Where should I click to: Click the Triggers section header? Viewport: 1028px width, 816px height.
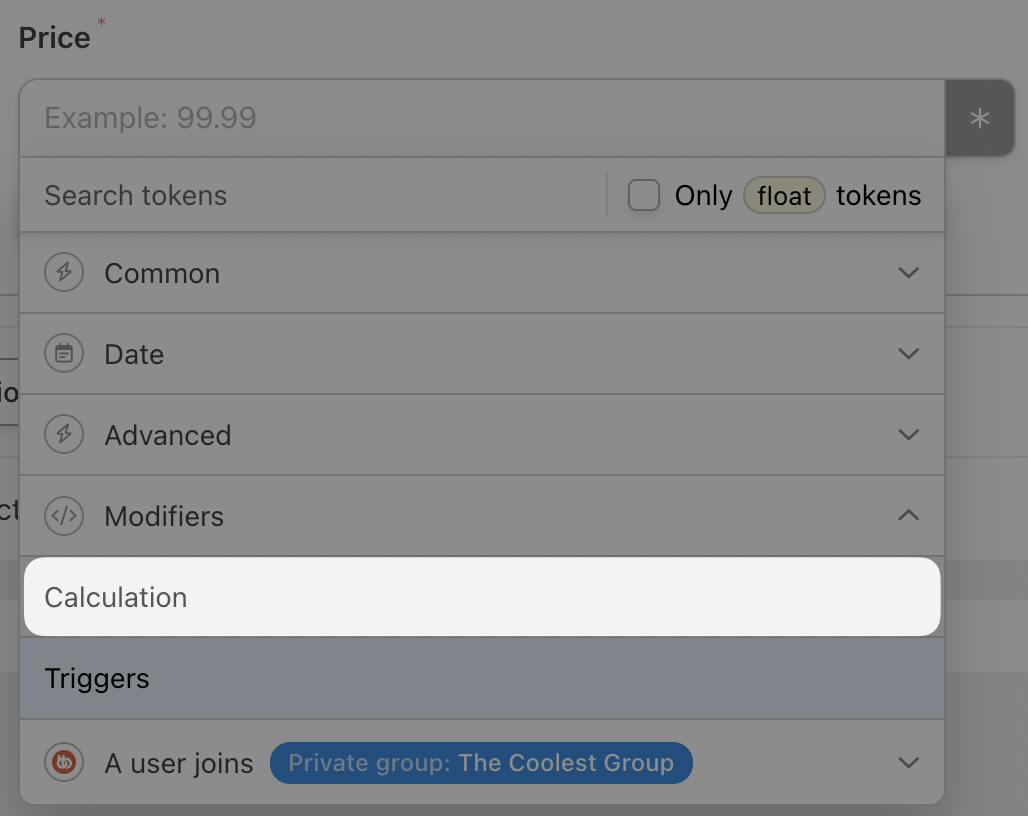[482, 678]
